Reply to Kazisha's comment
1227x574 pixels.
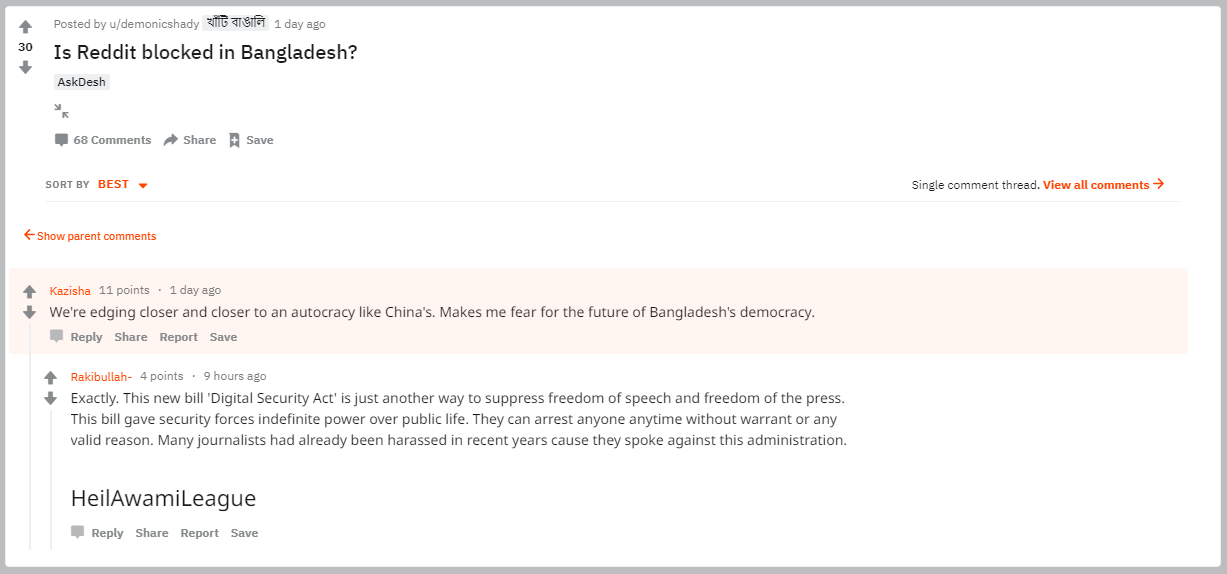click(x=77, y=337)
